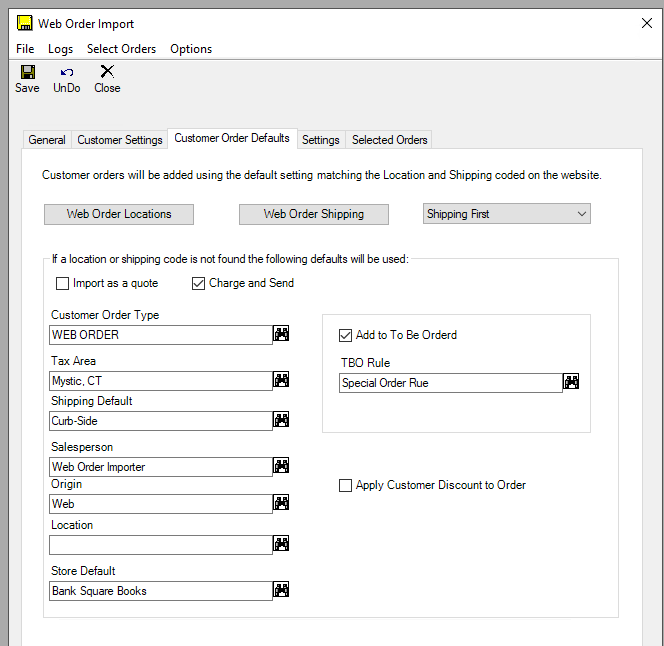Click the Save floppy disk icon
This screenshot has height=646, width=664.
click(x=28, y=72)
